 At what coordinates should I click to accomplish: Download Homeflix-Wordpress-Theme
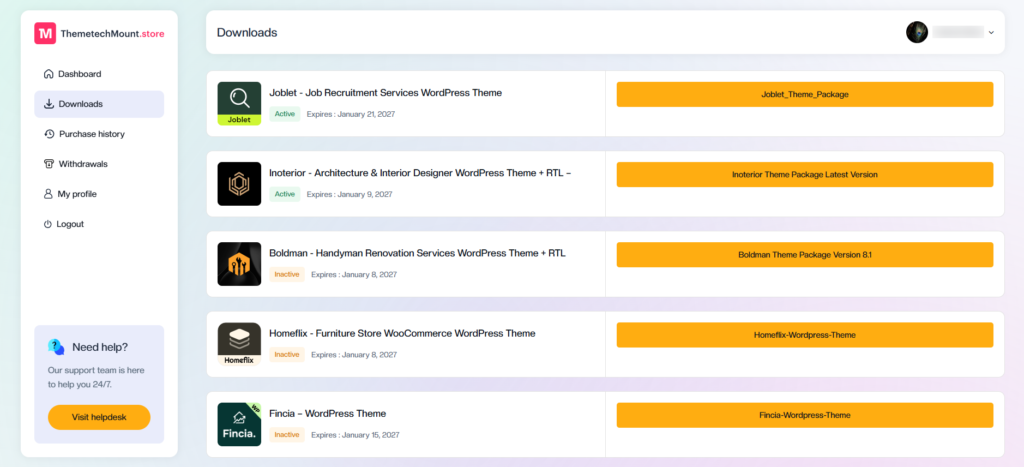(x=805, y=335)
